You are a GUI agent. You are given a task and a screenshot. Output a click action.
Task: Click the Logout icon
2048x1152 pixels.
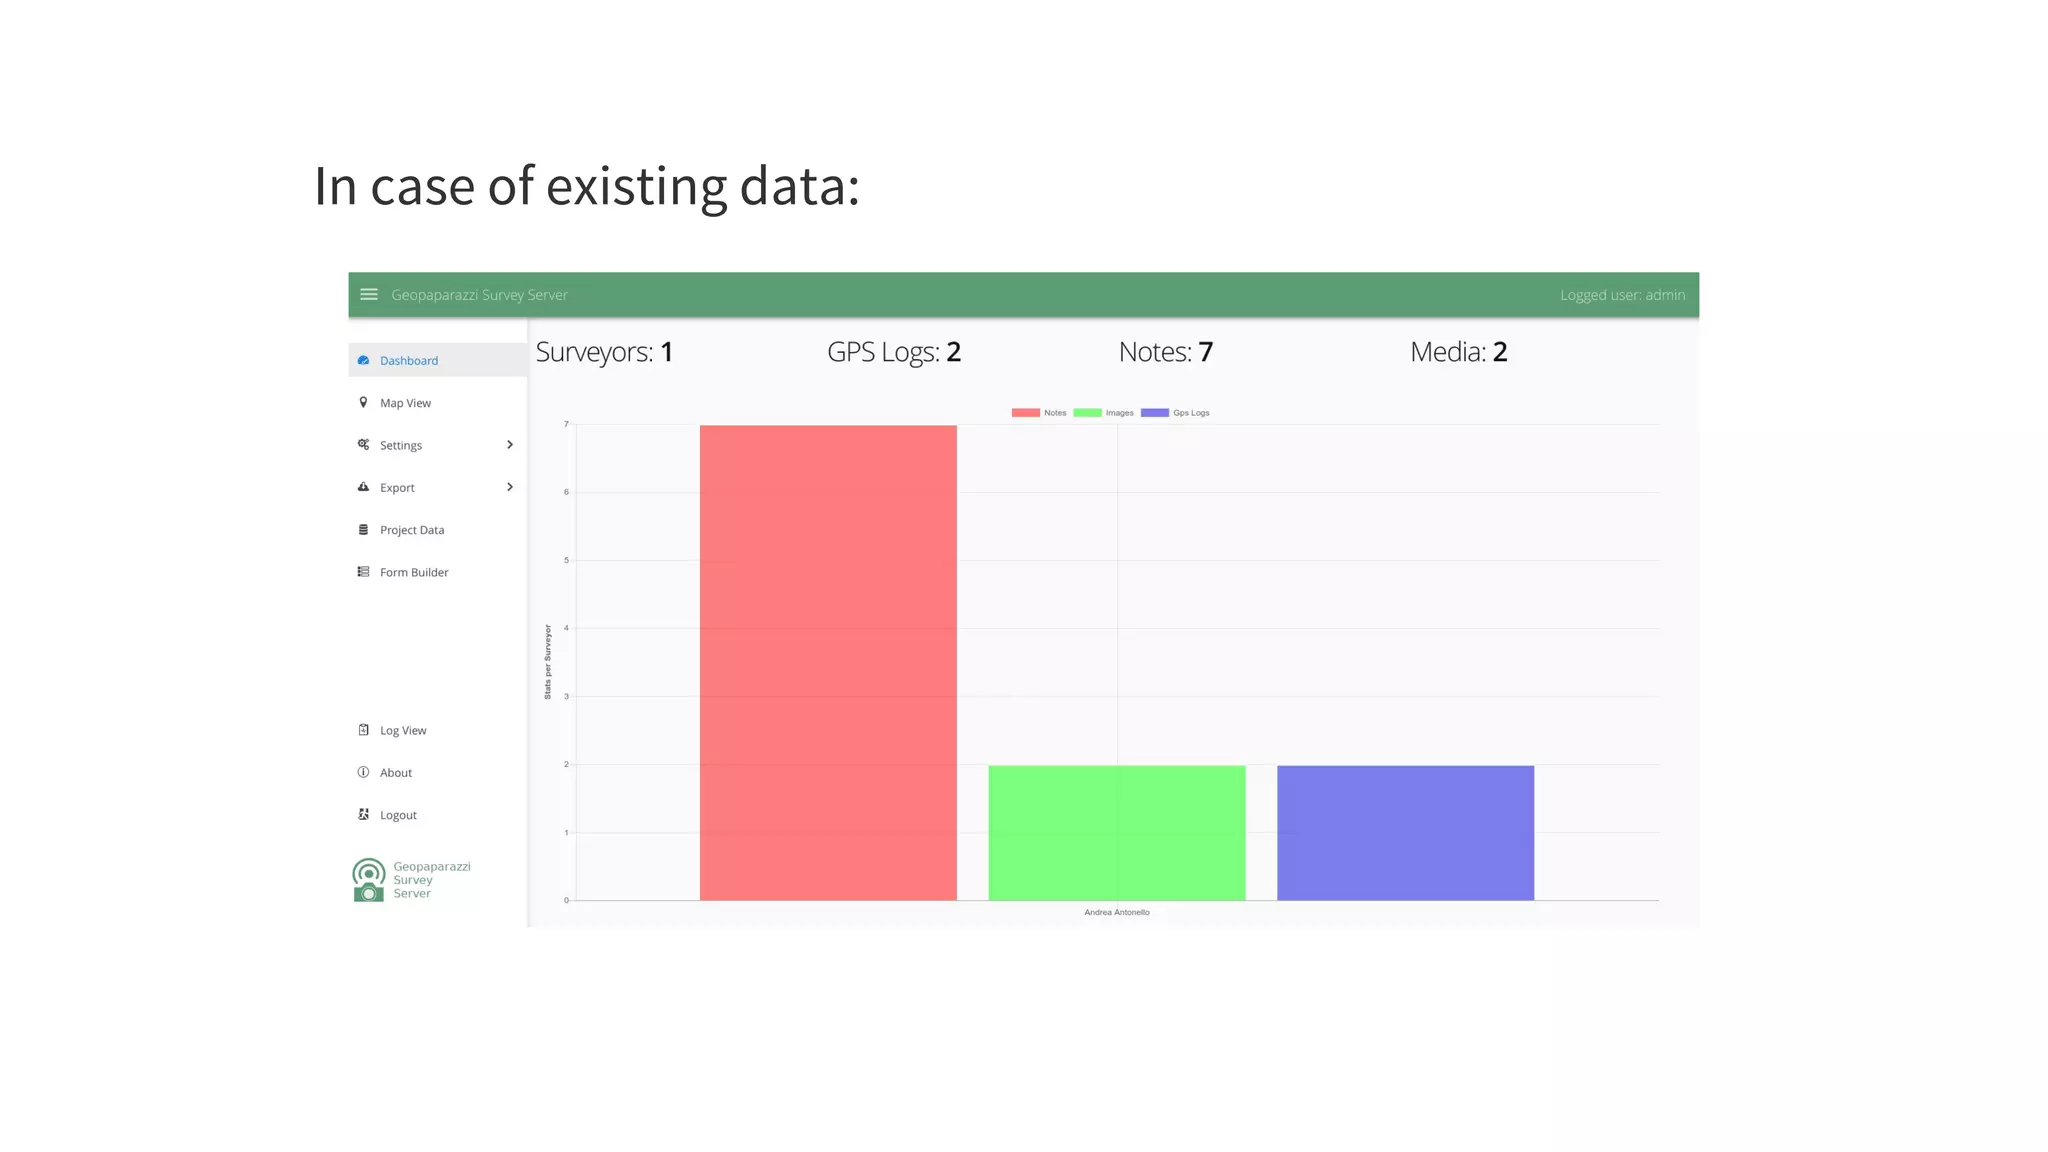363,815
